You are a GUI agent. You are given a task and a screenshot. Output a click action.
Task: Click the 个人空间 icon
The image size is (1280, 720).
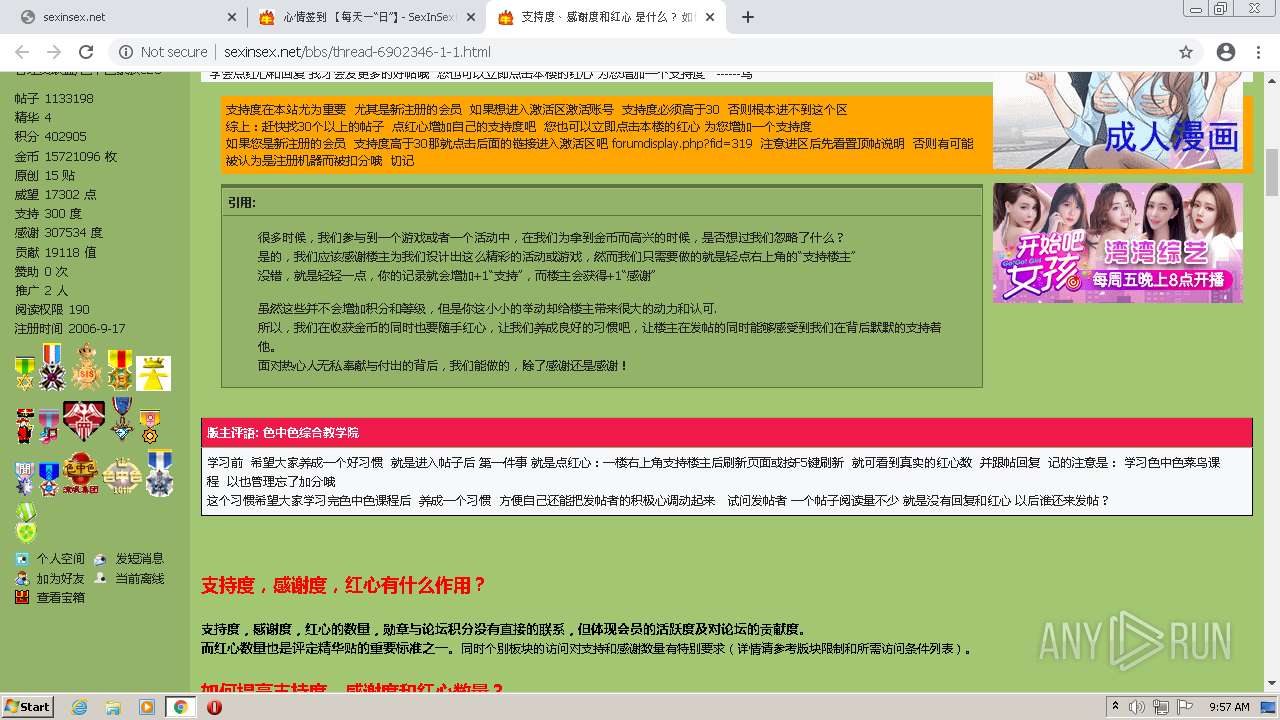click(x=22, y=559)
